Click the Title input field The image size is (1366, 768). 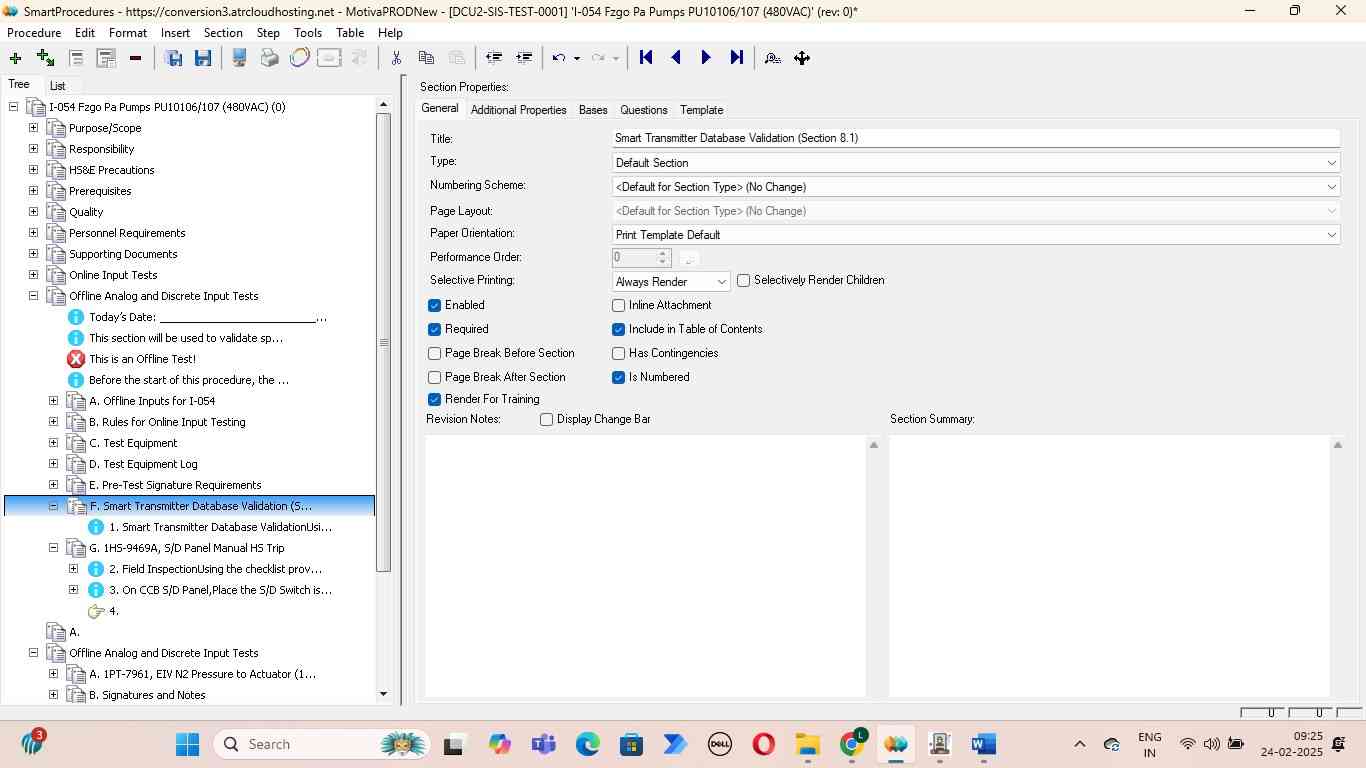coord(976,138)
